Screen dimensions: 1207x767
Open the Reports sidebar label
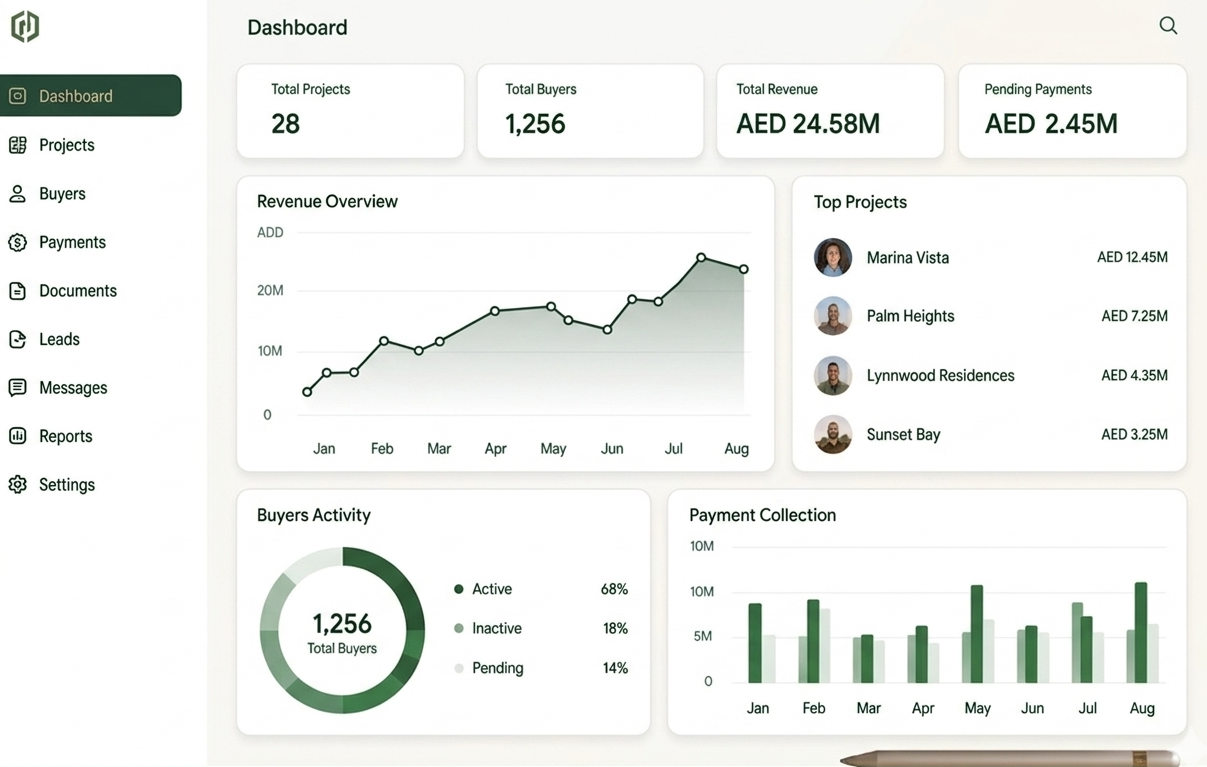pos(65,436)
